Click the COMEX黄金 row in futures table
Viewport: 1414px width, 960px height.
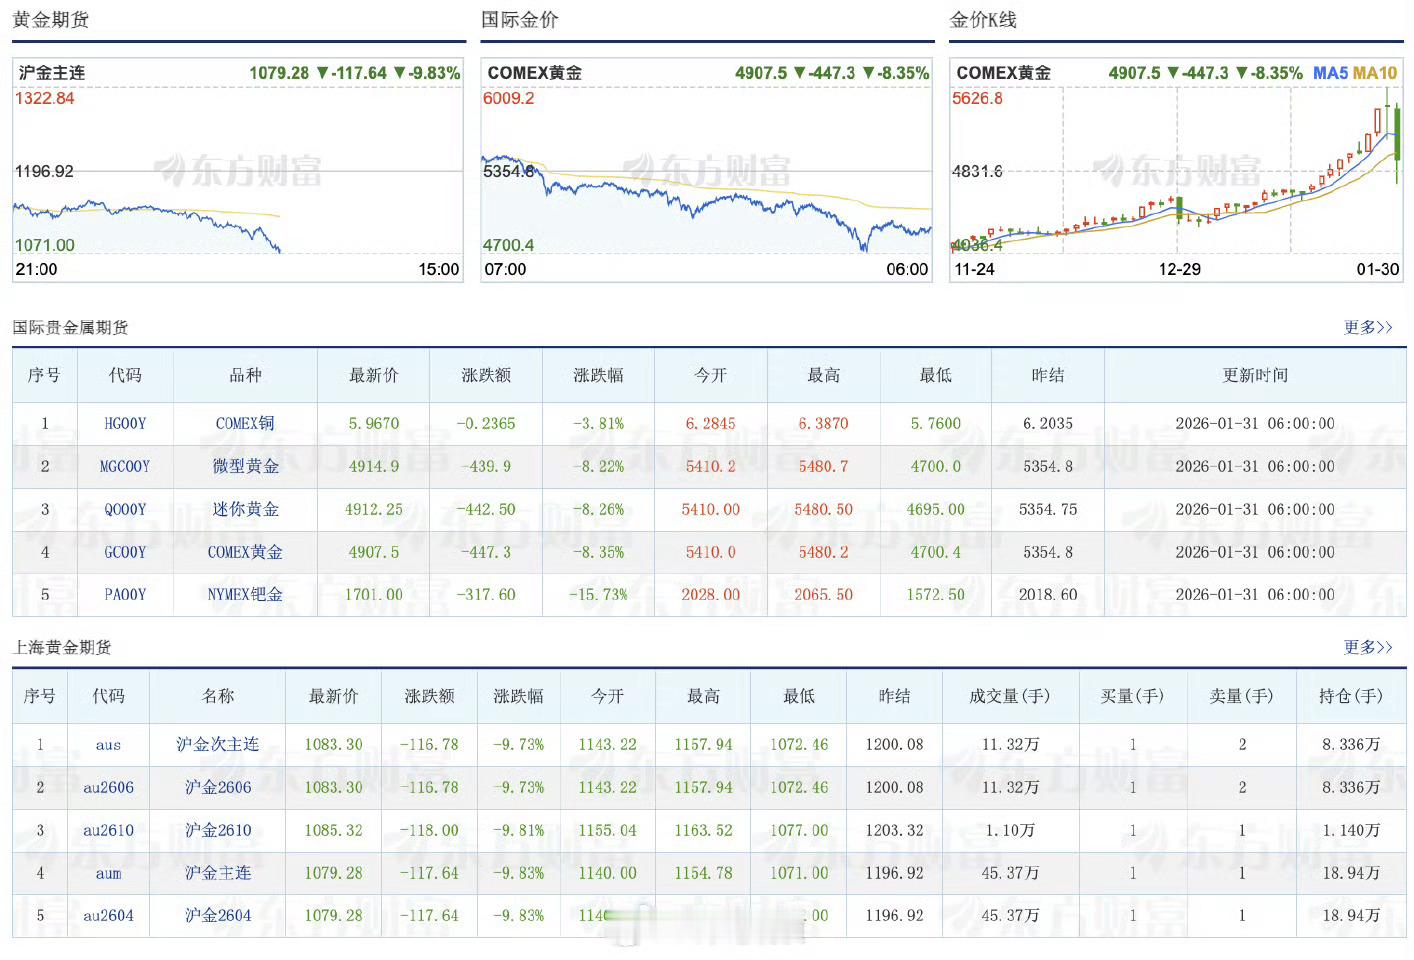pyautogui.click(x=244, y=552)
